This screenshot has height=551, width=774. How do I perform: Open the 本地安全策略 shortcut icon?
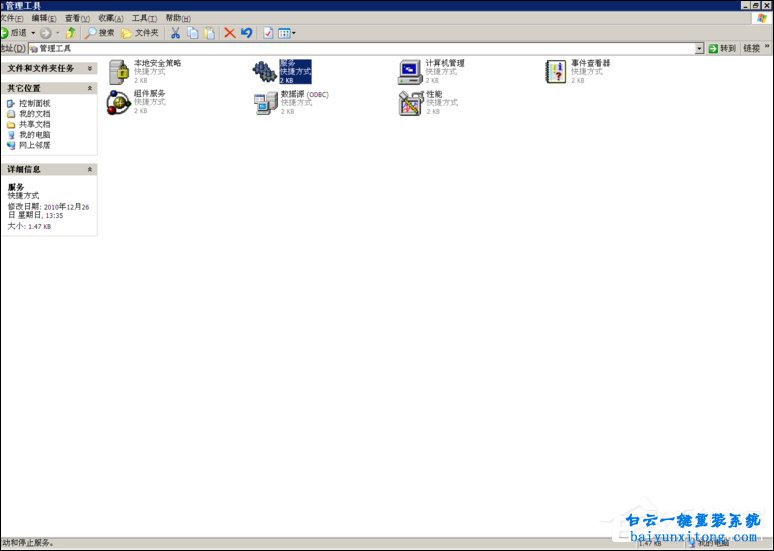click(x=119, y=72)
